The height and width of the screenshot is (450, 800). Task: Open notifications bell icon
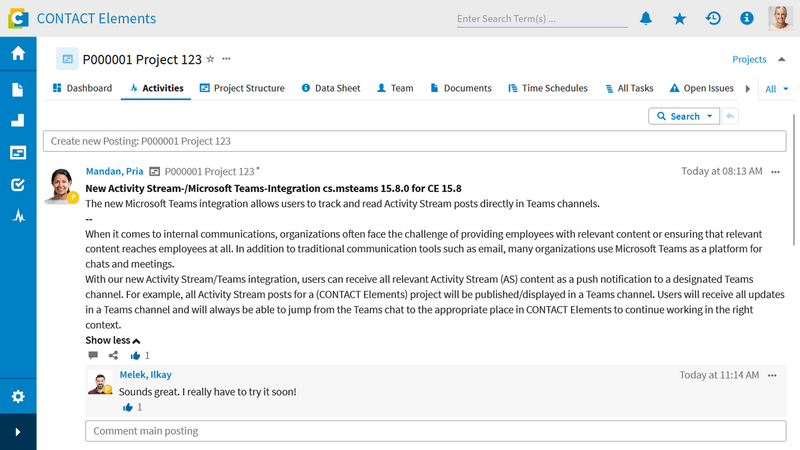(x=646, y=18)
